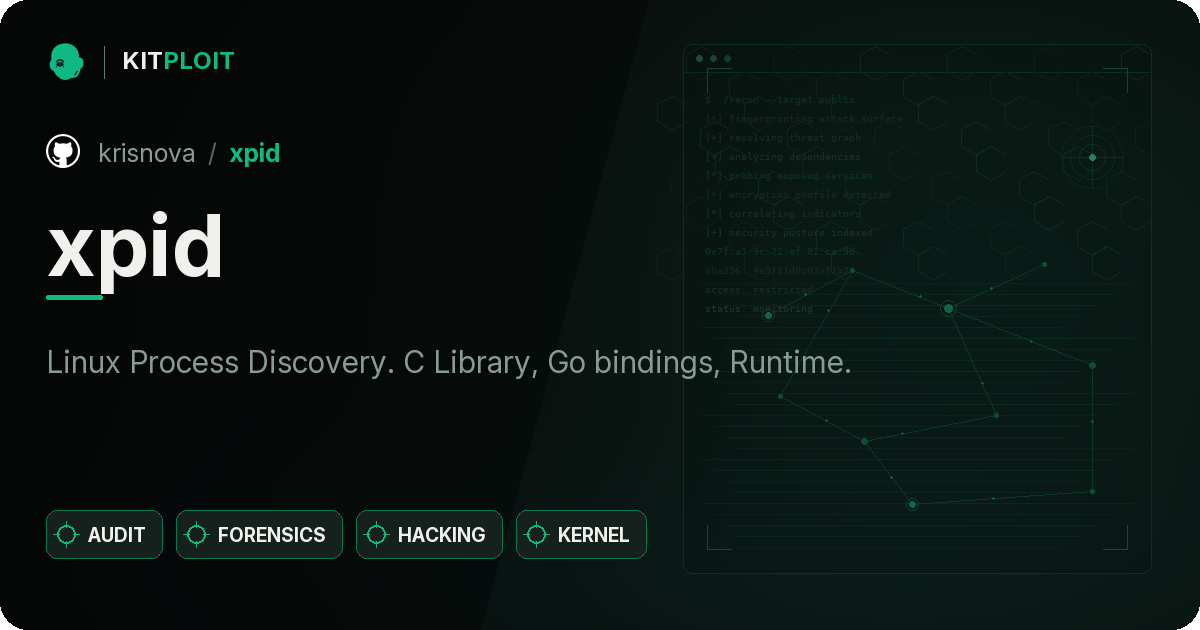This screenshot has height=630, width=1200.
Task: Open the KITPLOIT brand name
Action: click(x=178, y=61)
